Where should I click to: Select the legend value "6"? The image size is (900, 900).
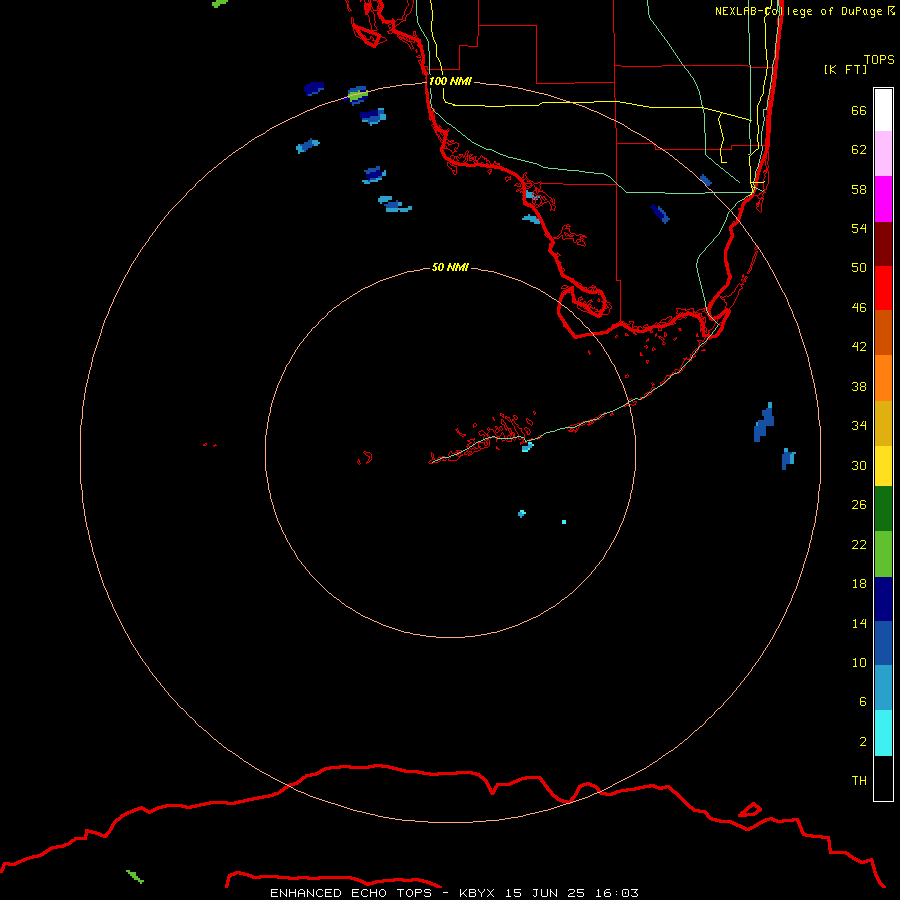coord(862,702)
